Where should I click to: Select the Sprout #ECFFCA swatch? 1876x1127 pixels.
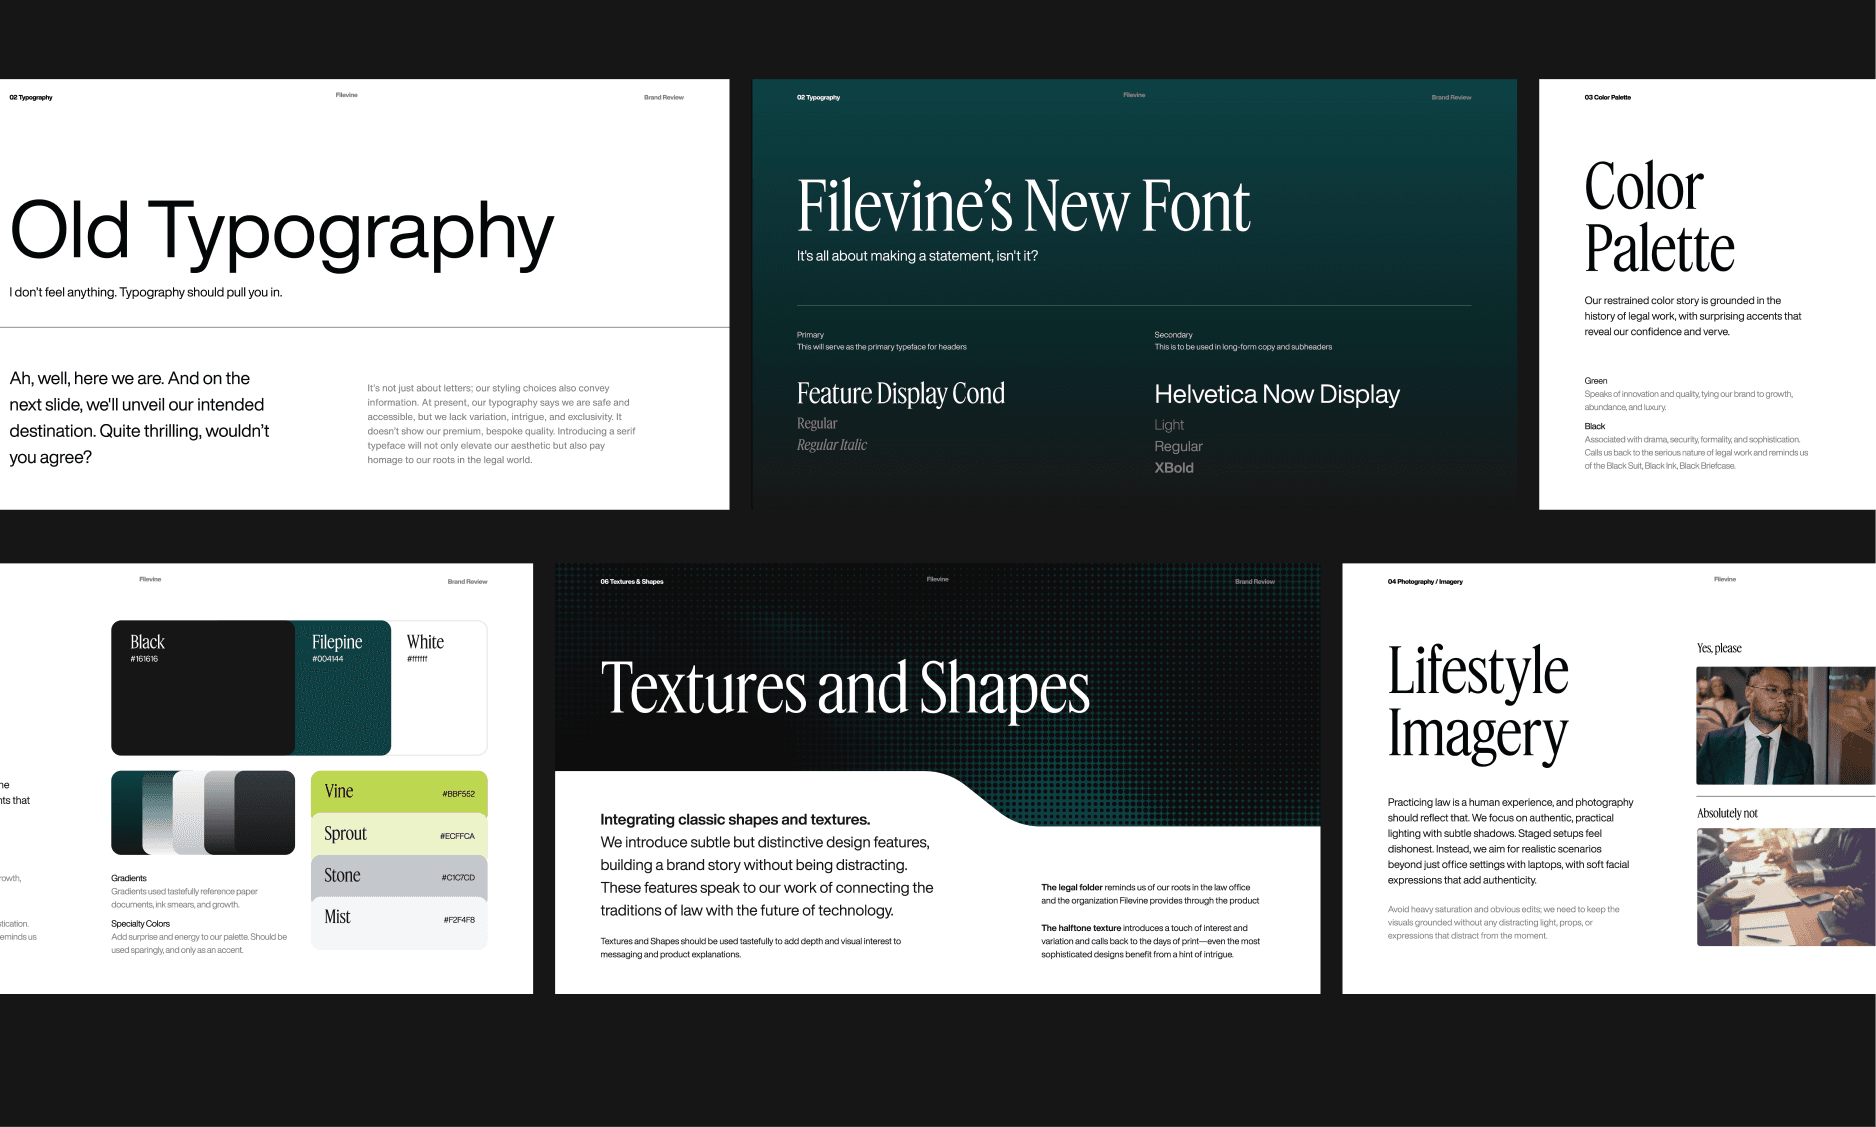point(399,834)
